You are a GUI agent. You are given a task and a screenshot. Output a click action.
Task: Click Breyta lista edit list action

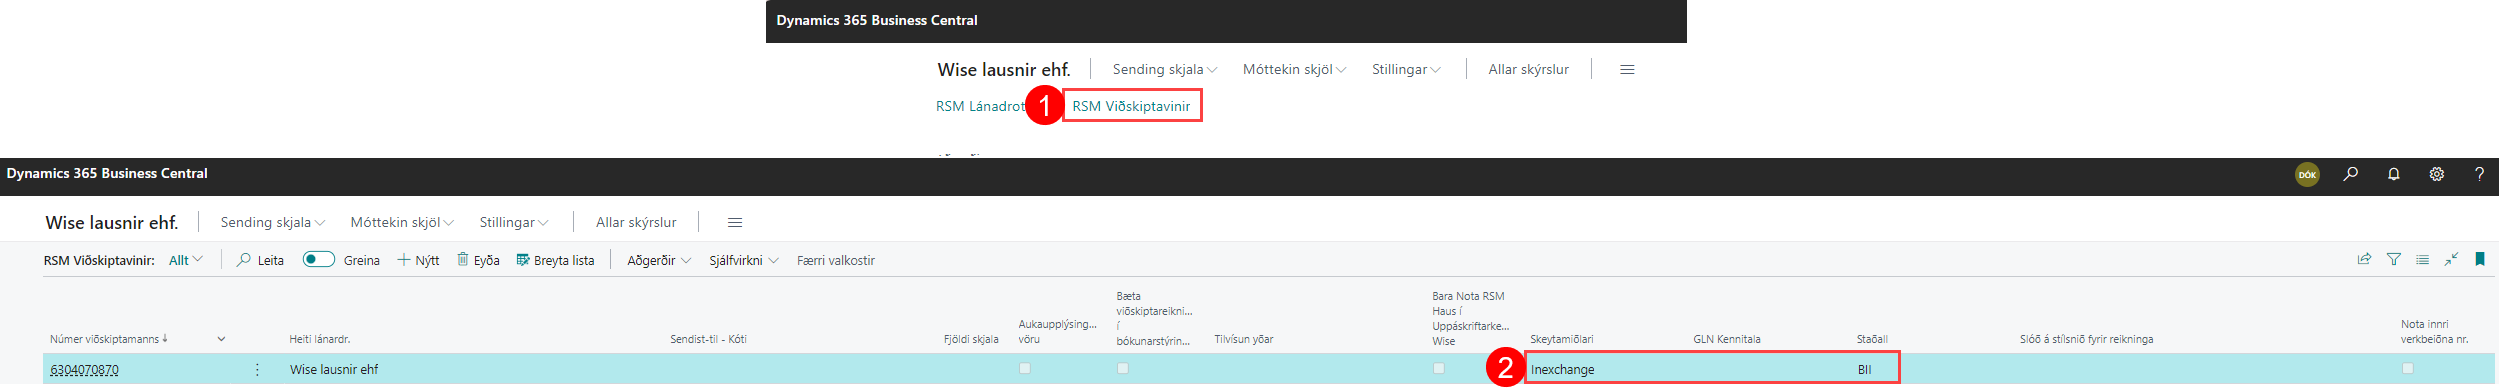[555, 260]
